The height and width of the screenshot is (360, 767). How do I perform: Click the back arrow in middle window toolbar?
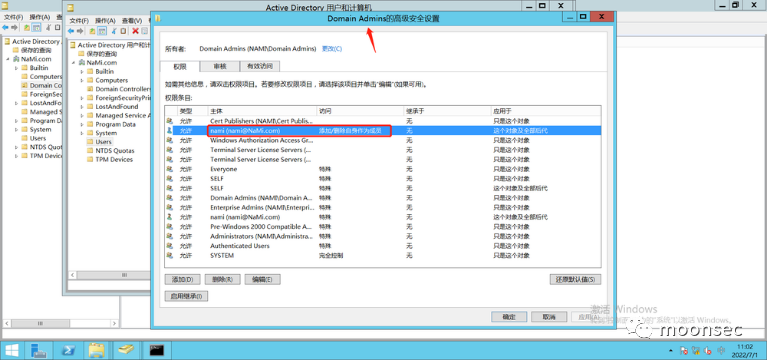[x=71, y=31]
